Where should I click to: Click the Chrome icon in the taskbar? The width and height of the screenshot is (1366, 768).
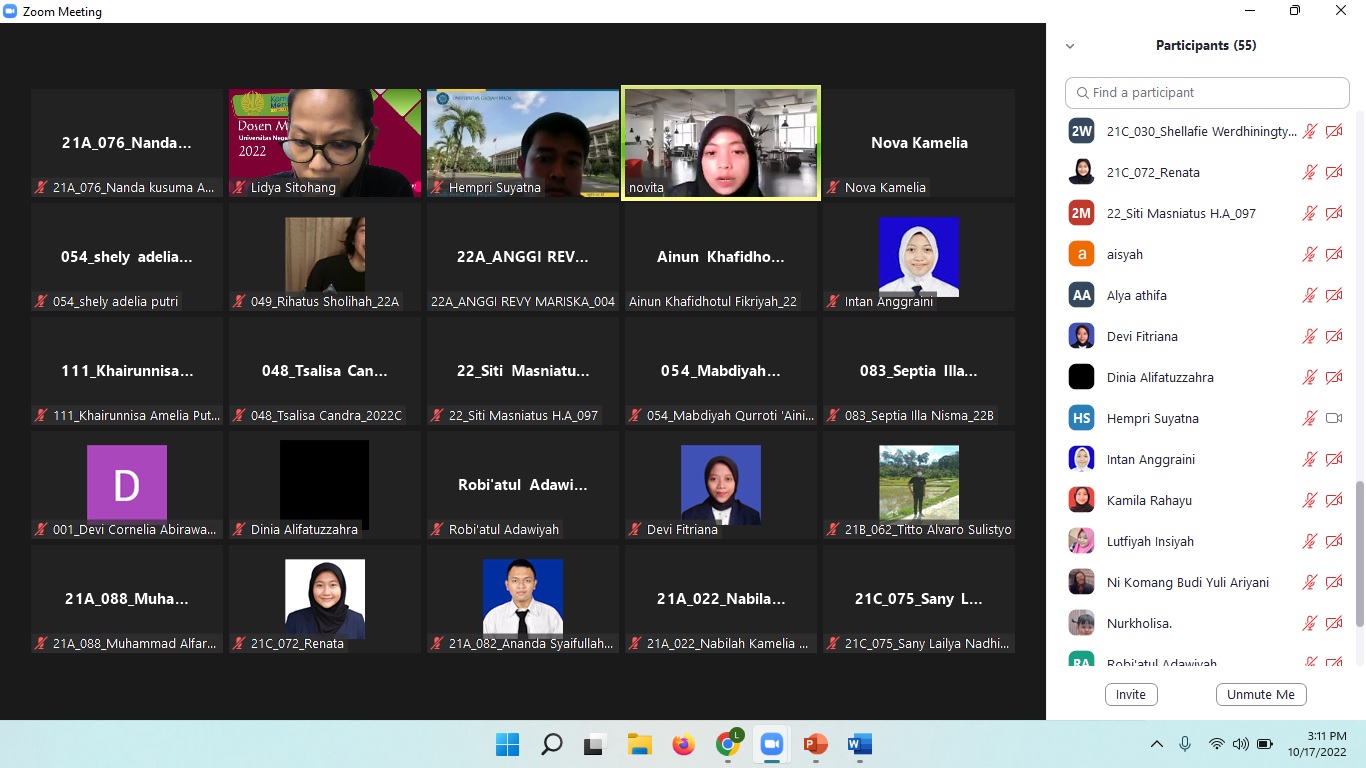(728, 744)
